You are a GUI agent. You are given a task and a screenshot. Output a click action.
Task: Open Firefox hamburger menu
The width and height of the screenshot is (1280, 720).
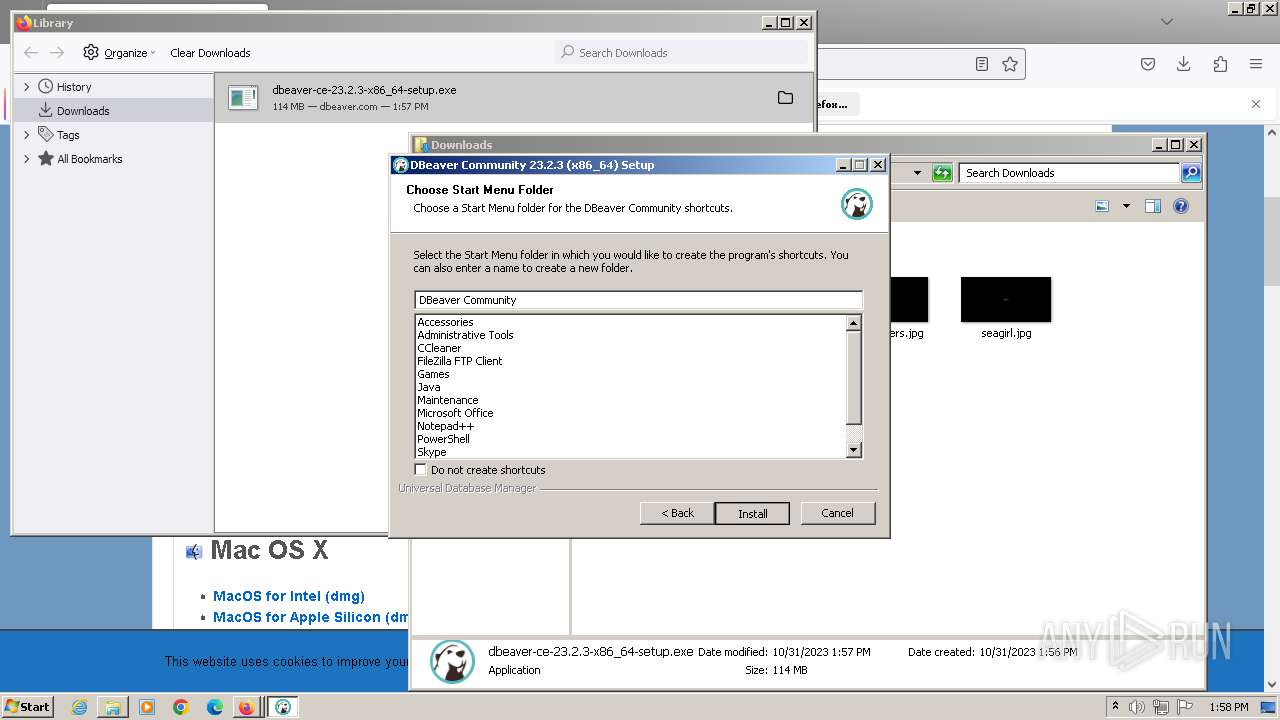pyautogui.click(x=1256, y=64)
